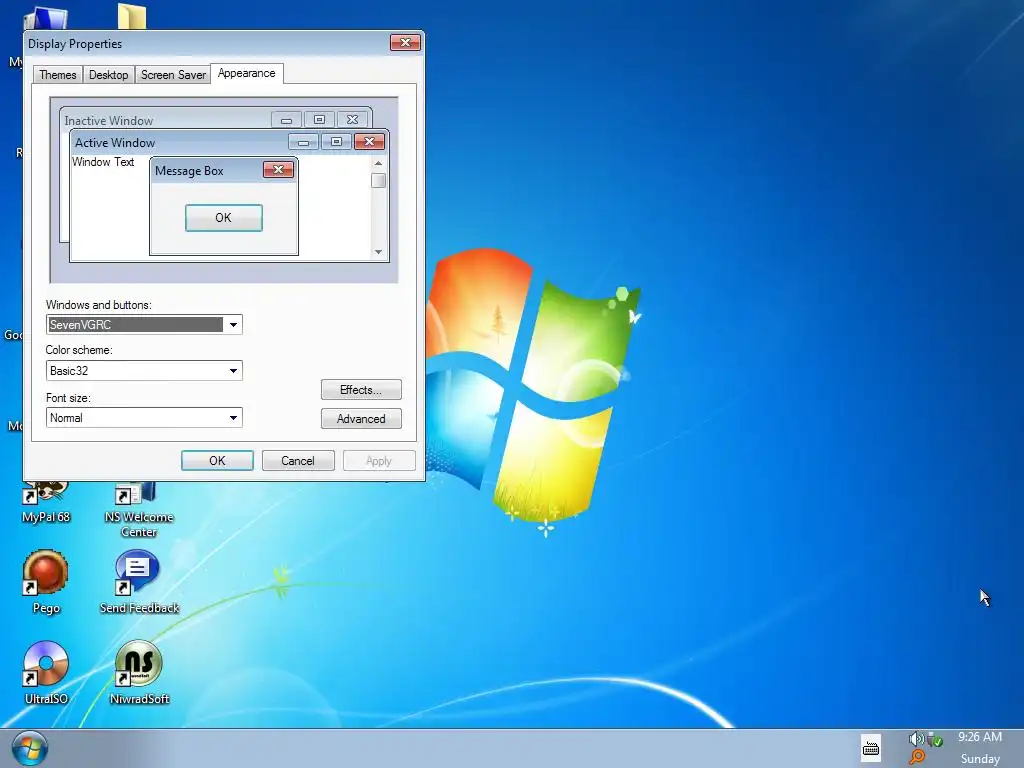Click the preview Inactive Window maximize button
Screen dimensions: 1024x768
coord(319,120)
